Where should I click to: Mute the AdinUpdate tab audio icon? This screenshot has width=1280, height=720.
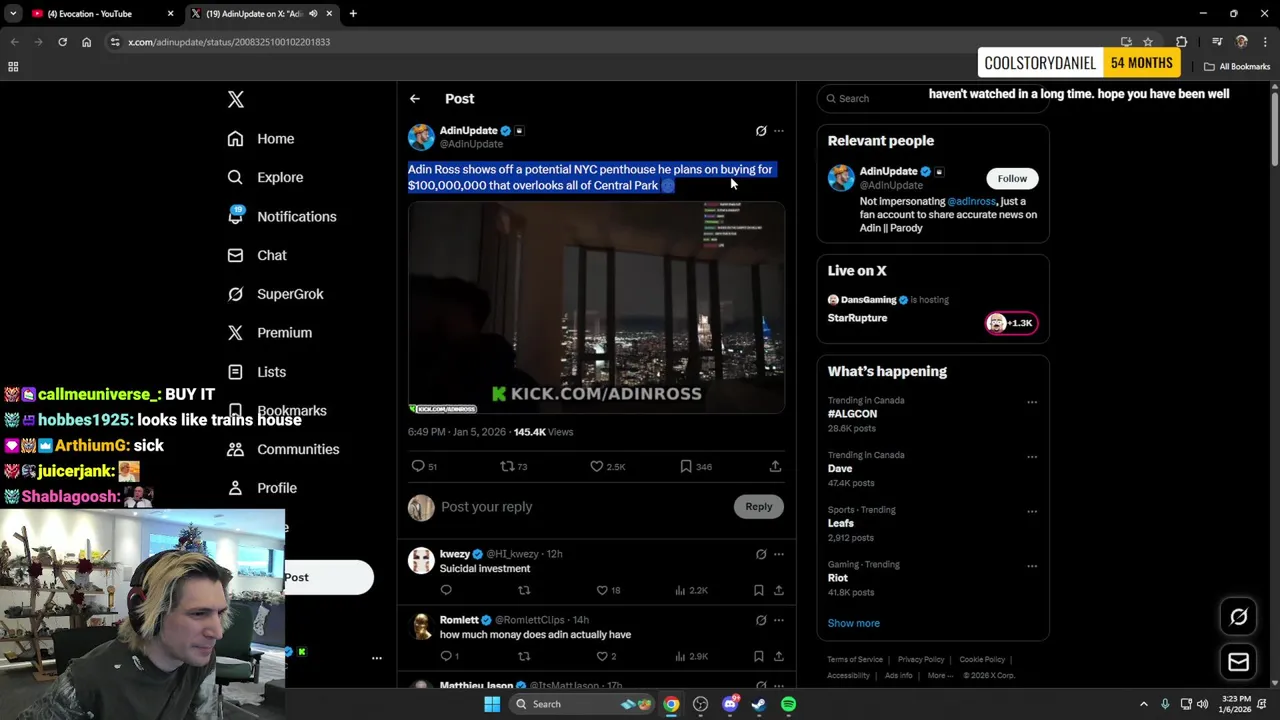point(313,14)
